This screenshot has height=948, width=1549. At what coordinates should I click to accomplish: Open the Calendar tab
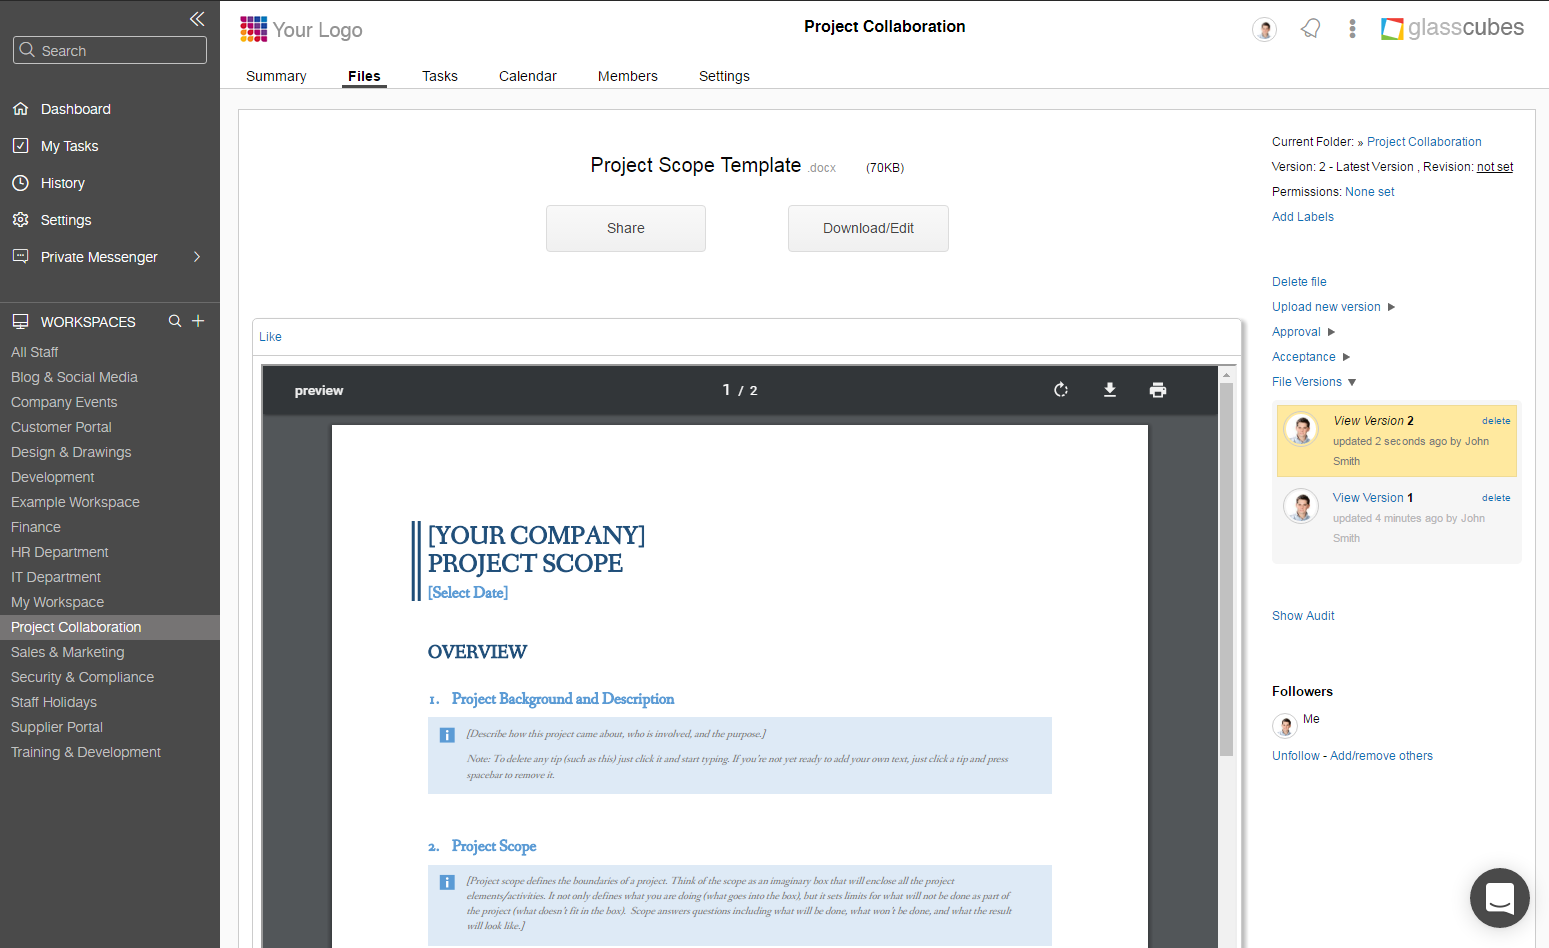(x=527, y=75)
